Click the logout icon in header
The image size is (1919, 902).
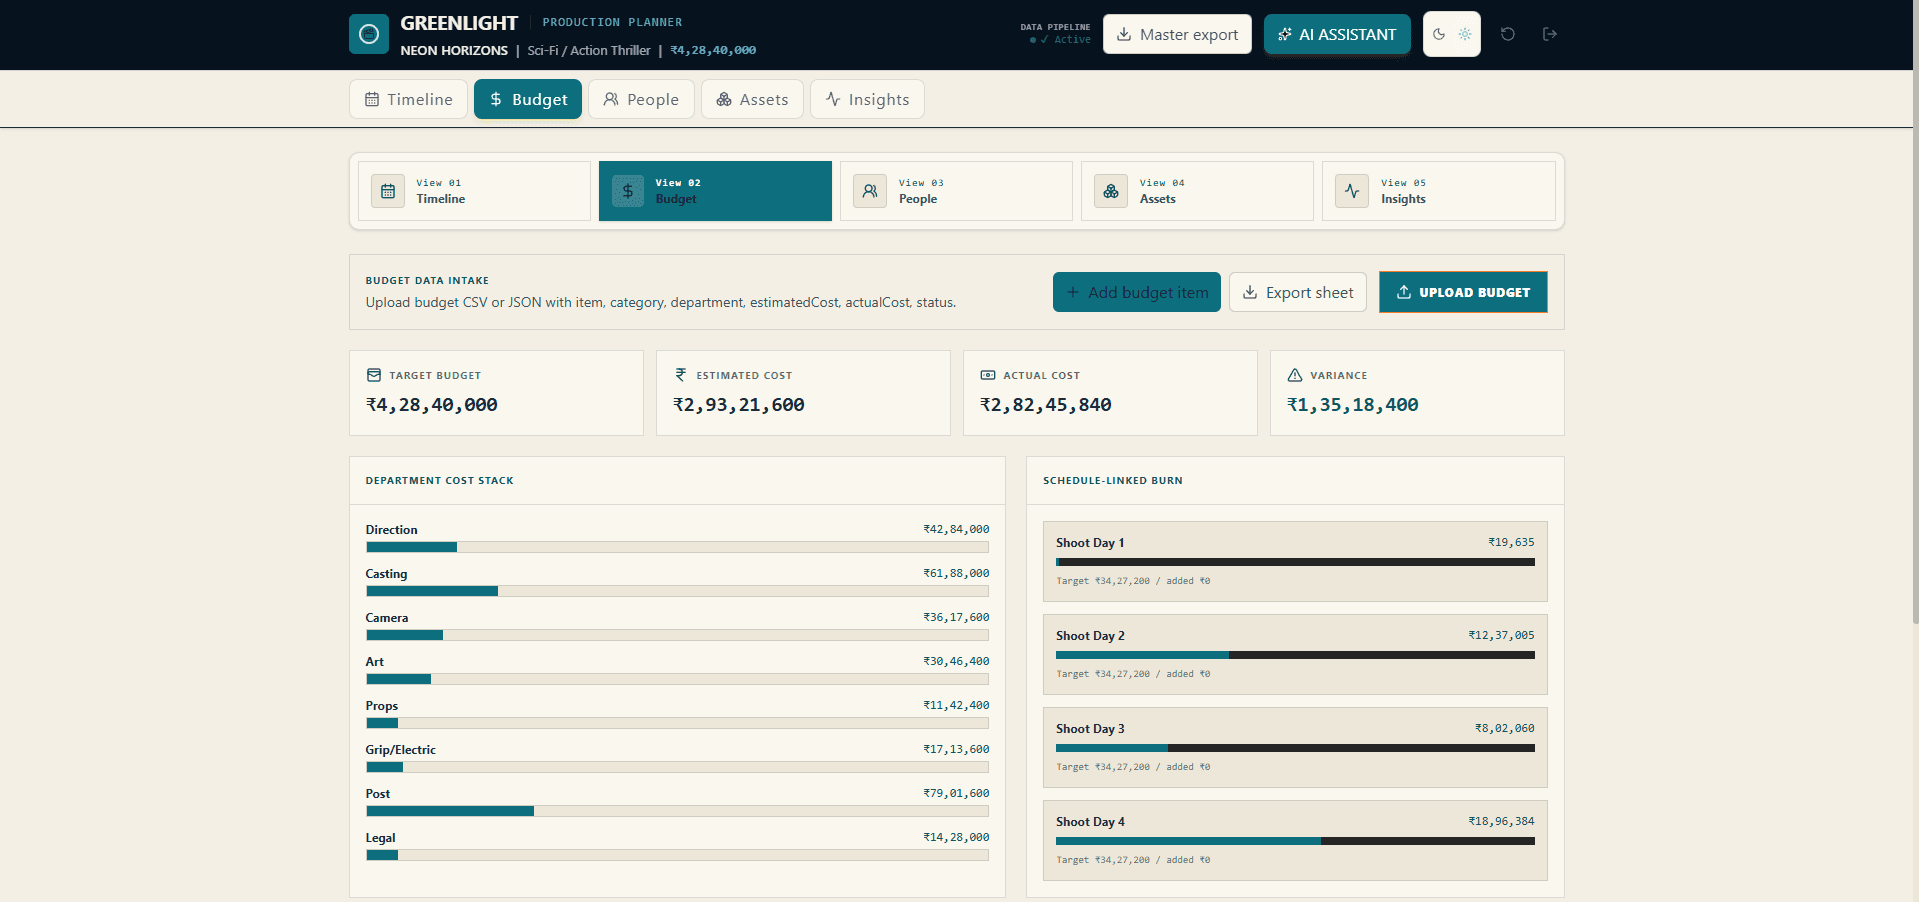pos(1550,34)
